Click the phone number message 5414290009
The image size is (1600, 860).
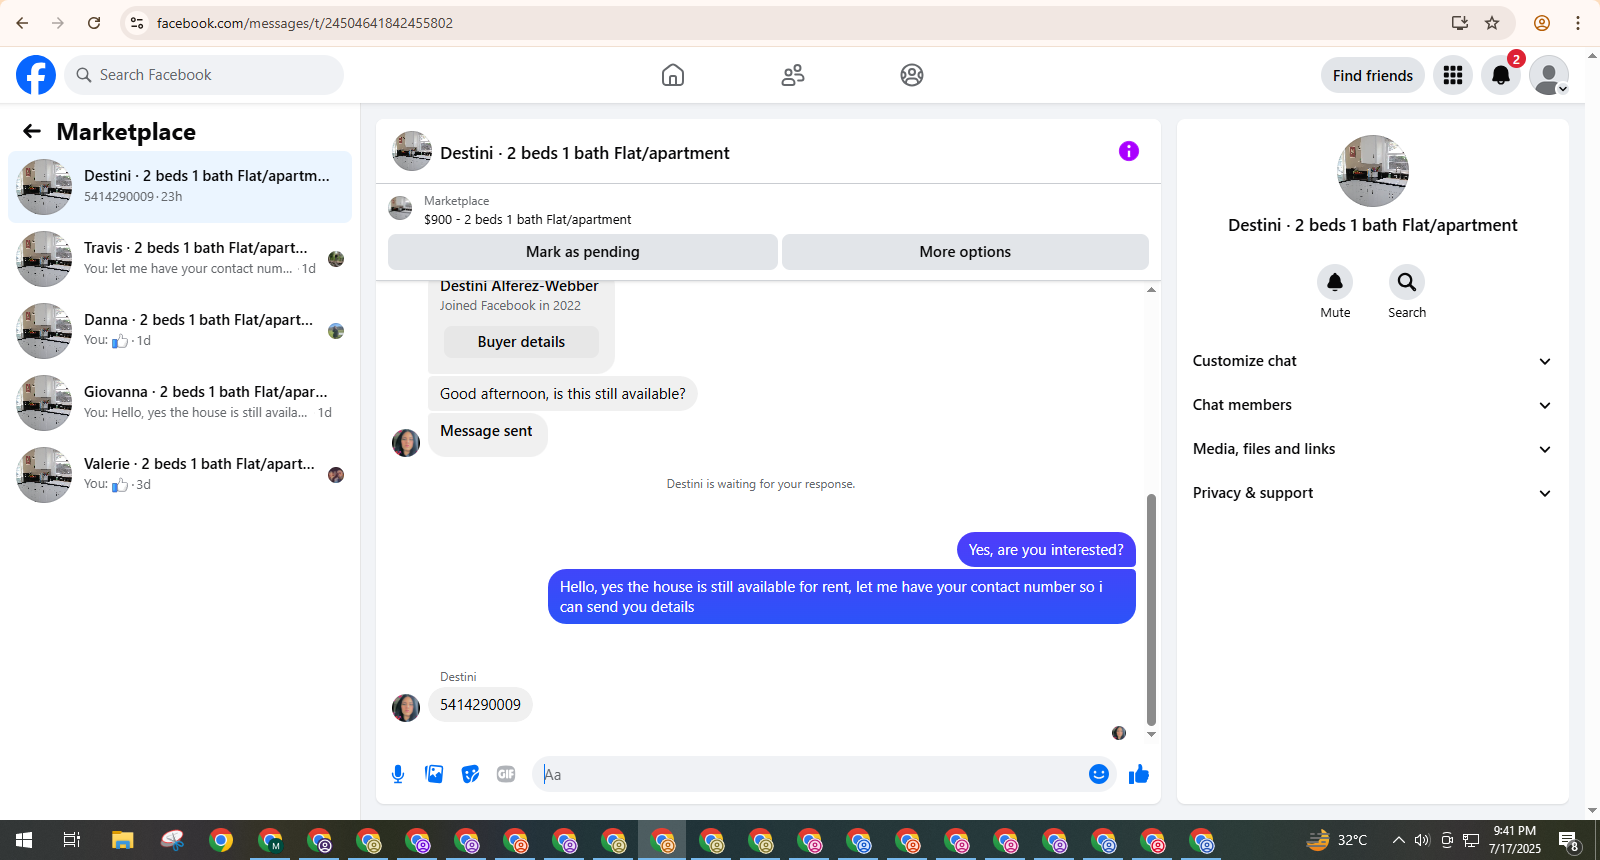[480, 705]
